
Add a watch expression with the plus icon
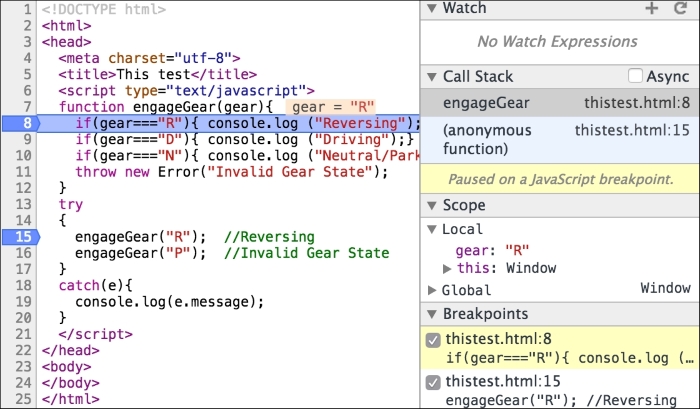tap(652, 8)
